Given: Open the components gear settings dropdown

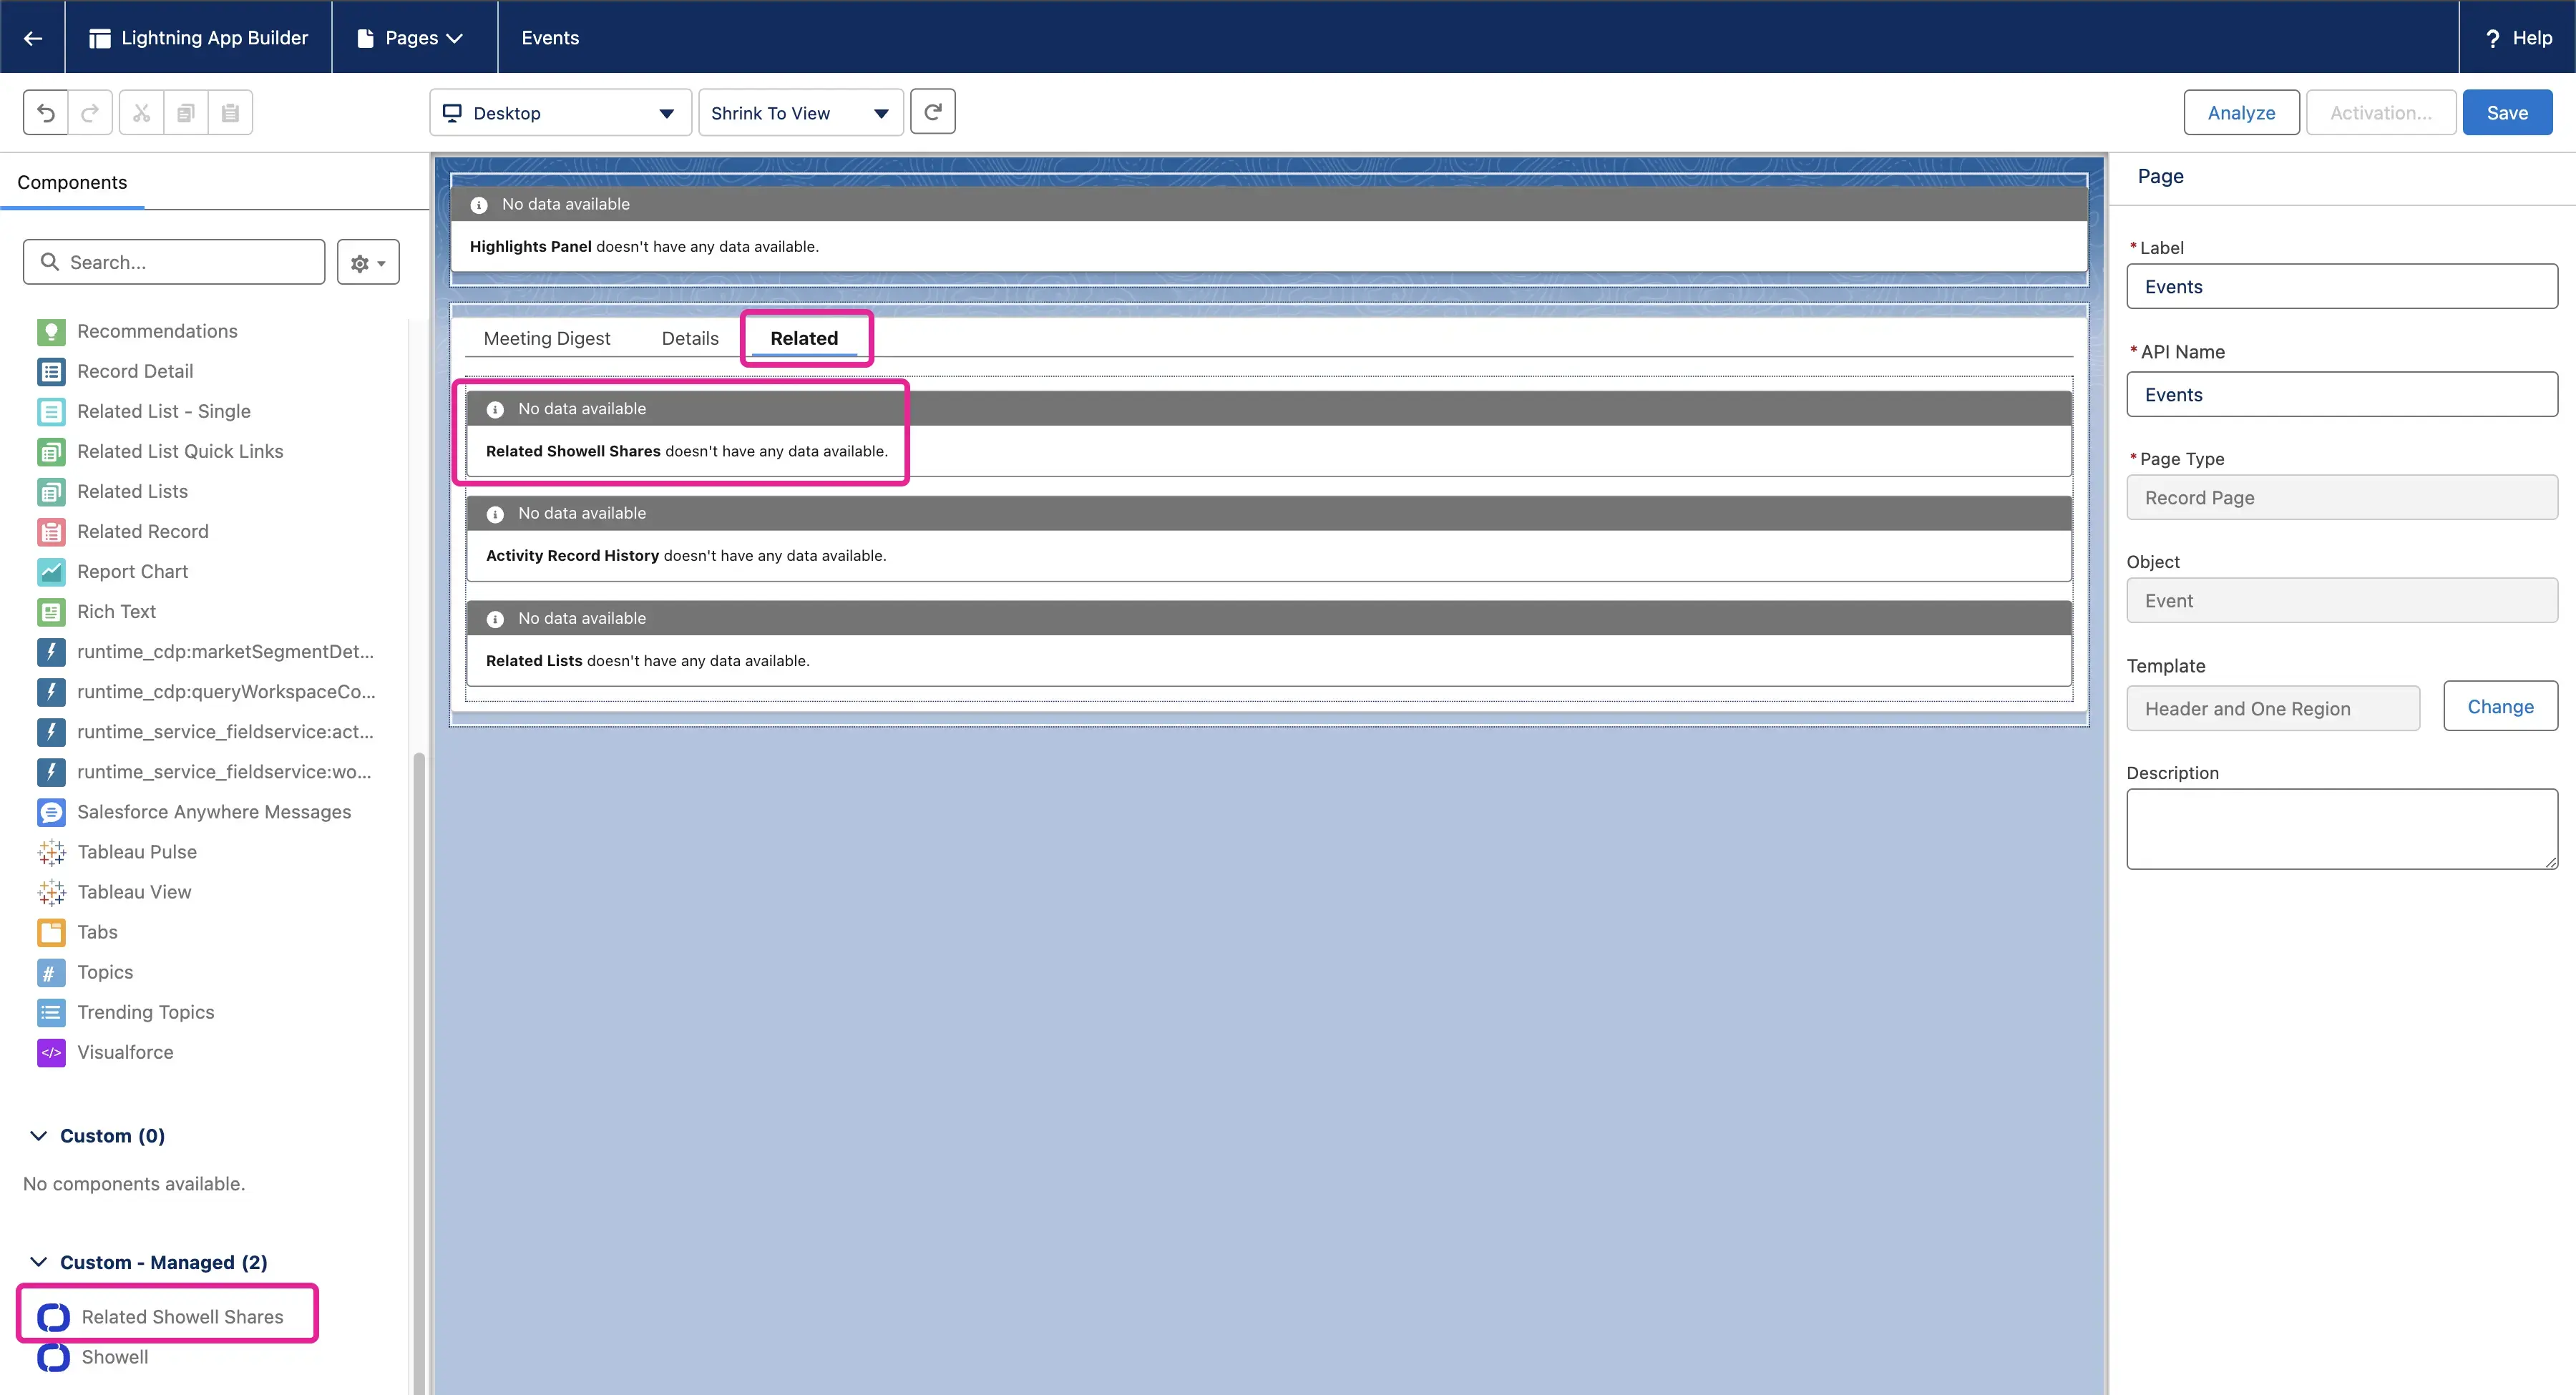Looking at the screenshot, I should pyautogui.click(x=368, y=262).
